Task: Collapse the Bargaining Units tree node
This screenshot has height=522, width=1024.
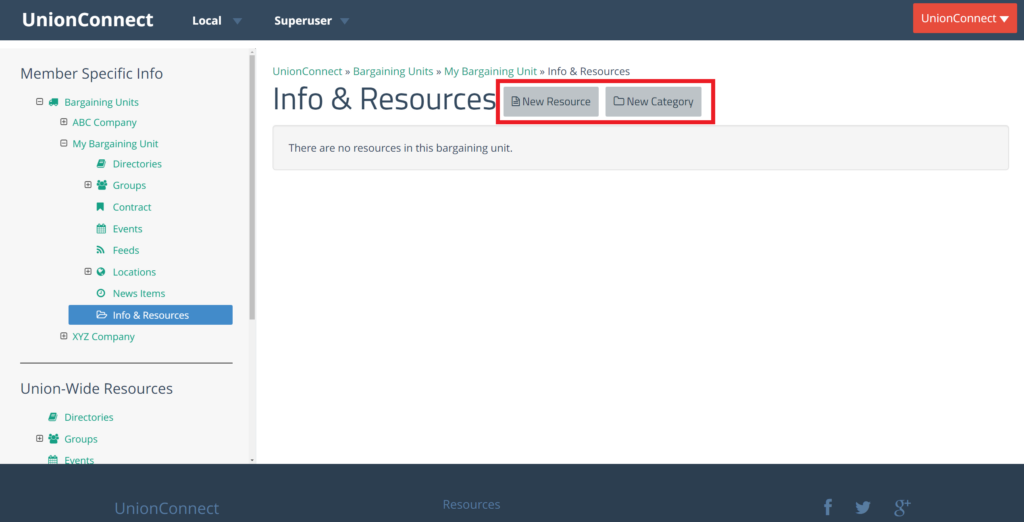Action: coord(39,102)
